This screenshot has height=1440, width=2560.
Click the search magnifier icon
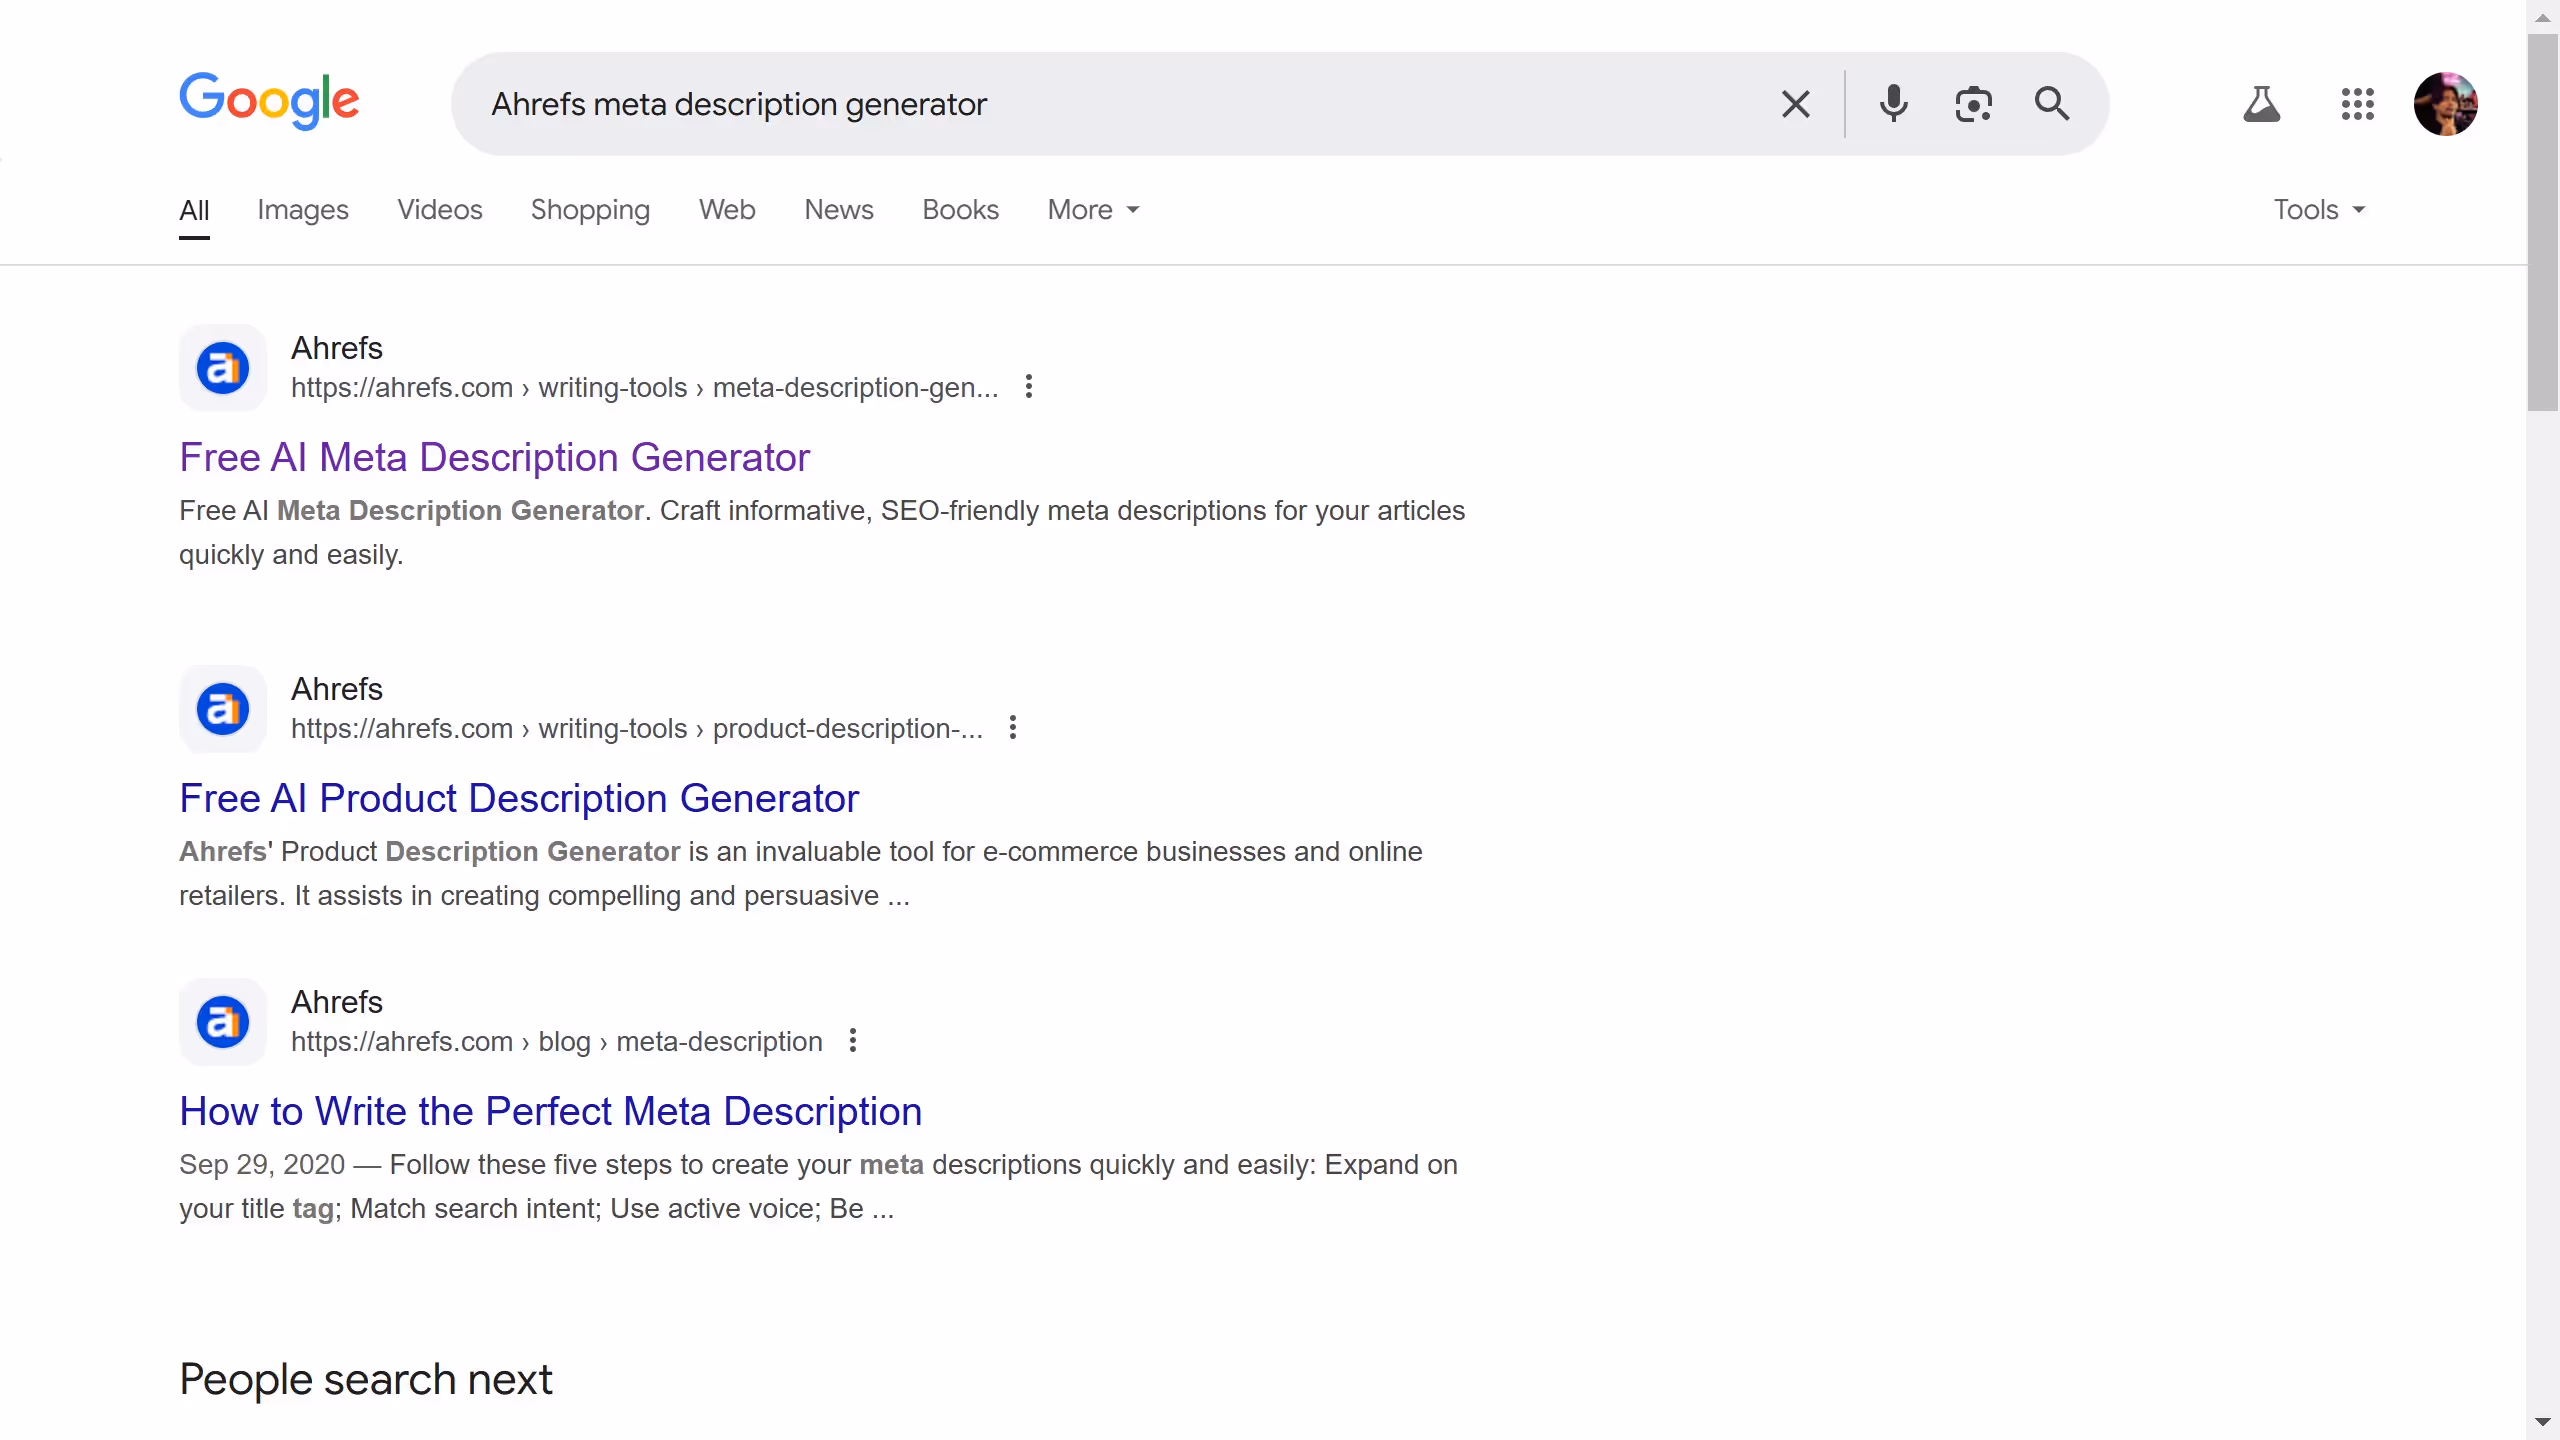click(x=2052, y=104)
